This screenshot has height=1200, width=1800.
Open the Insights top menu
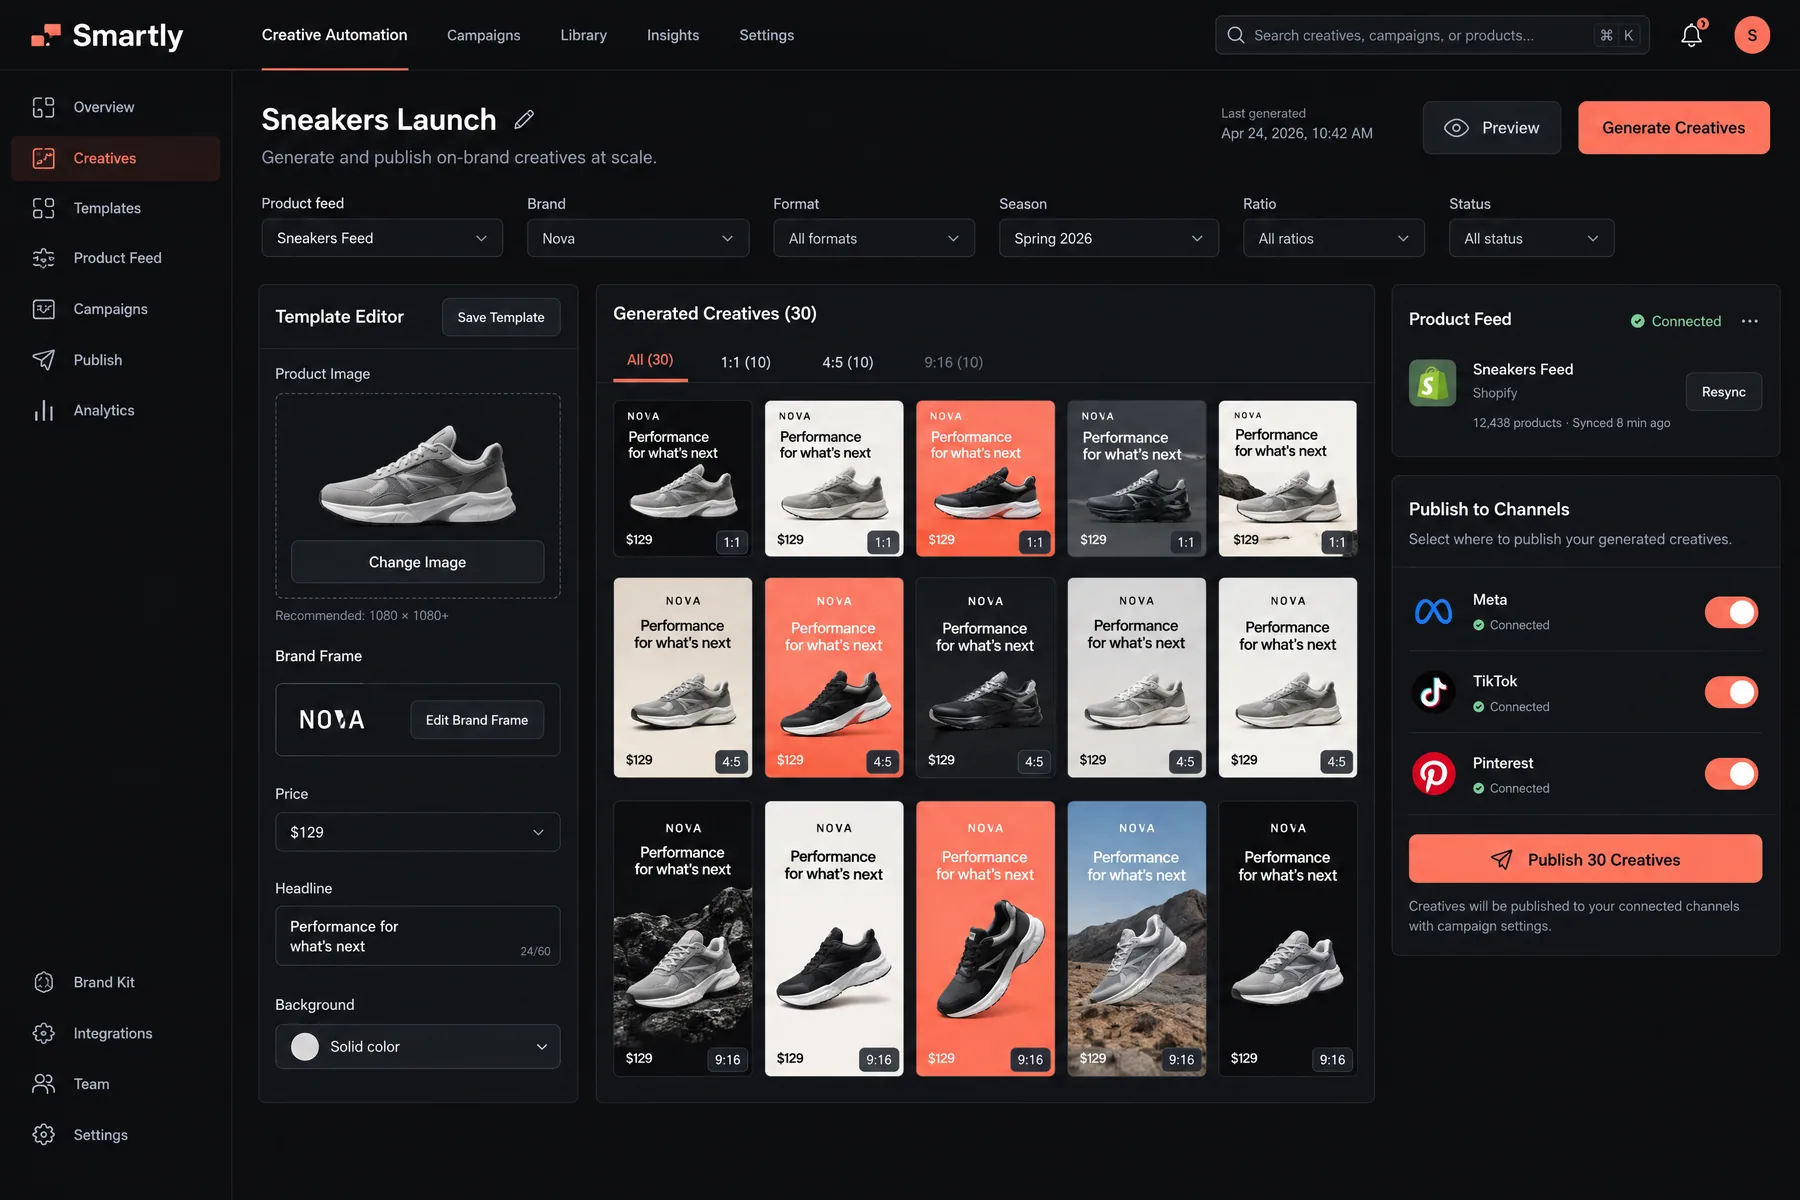point(673,35)
